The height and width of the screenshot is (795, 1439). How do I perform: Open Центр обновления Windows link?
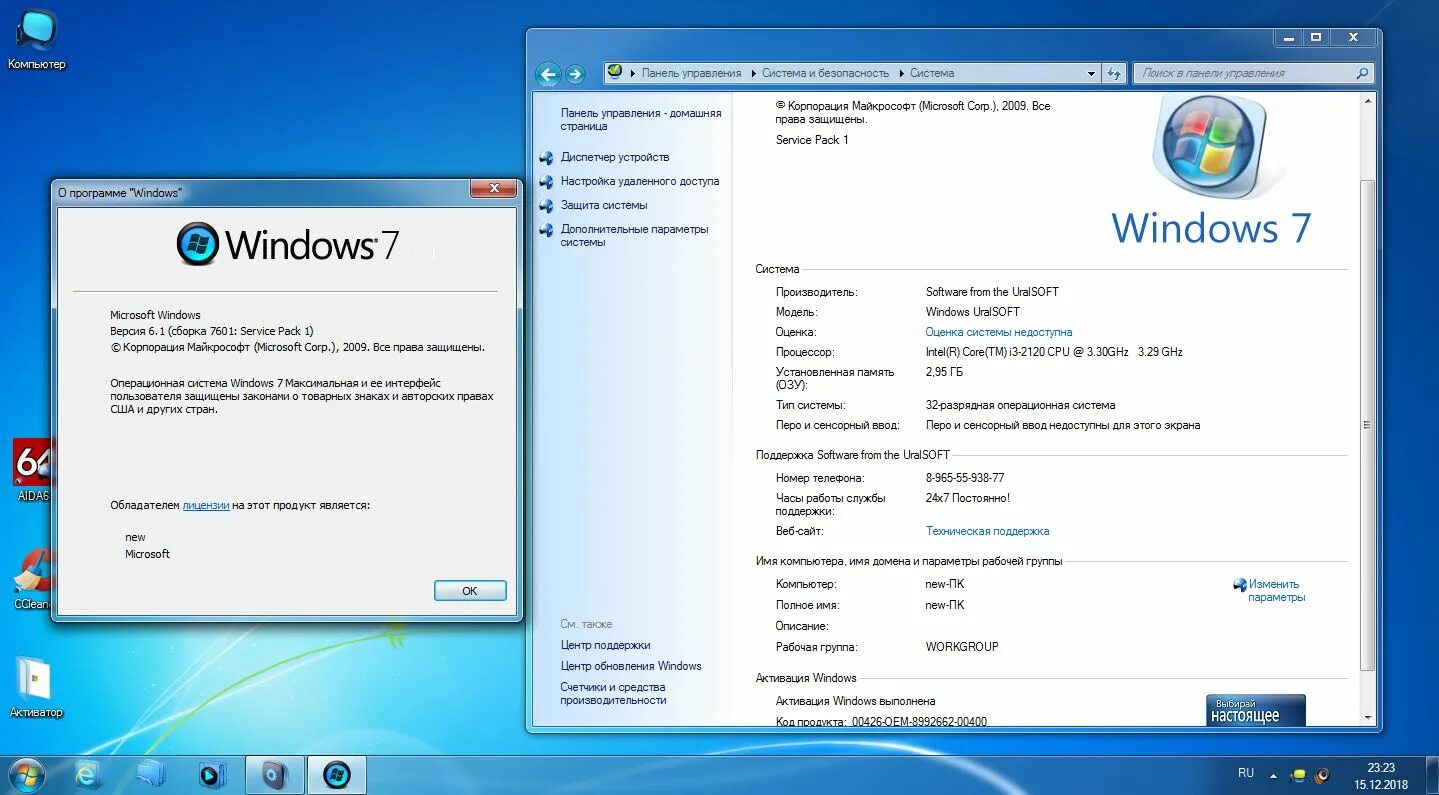point(631,666)
